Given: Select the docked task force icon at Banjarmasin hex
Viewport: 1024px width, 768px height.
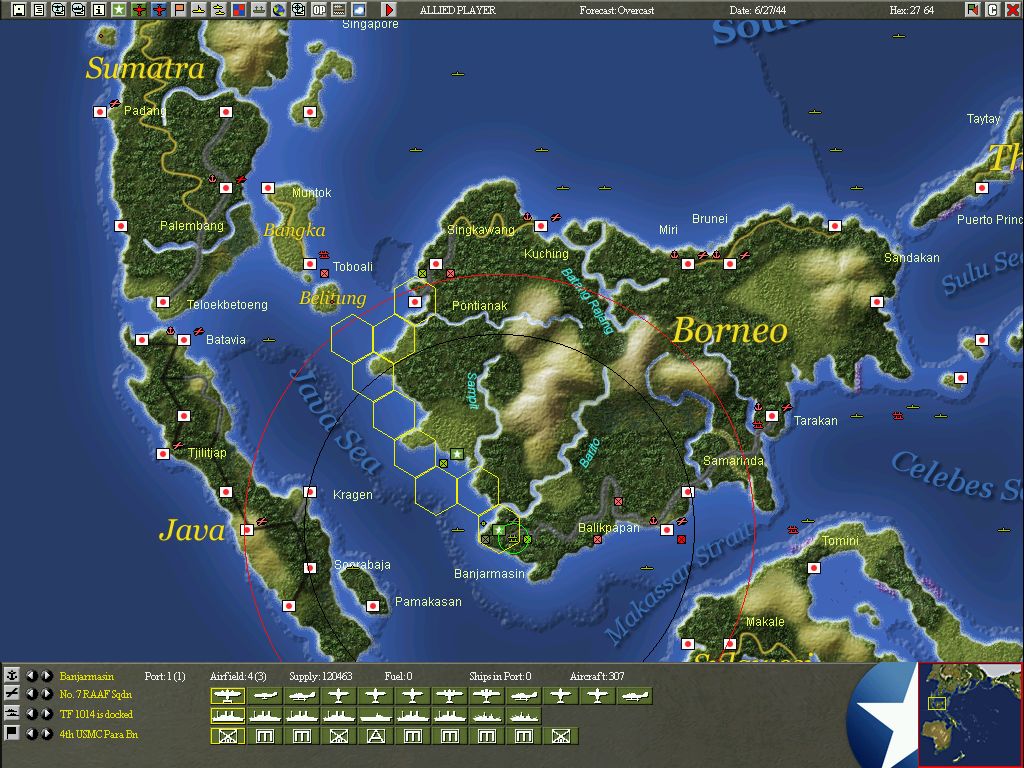Looking at the screenshot, I should [x=513, y=539].
